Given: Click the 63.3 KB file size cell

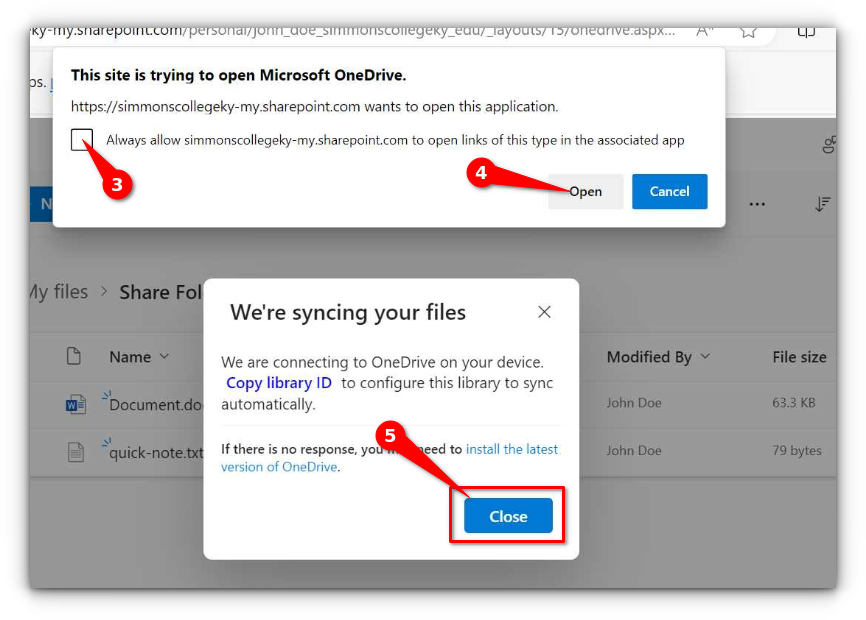Looking at the screenshot, I should tap(794, 402).
